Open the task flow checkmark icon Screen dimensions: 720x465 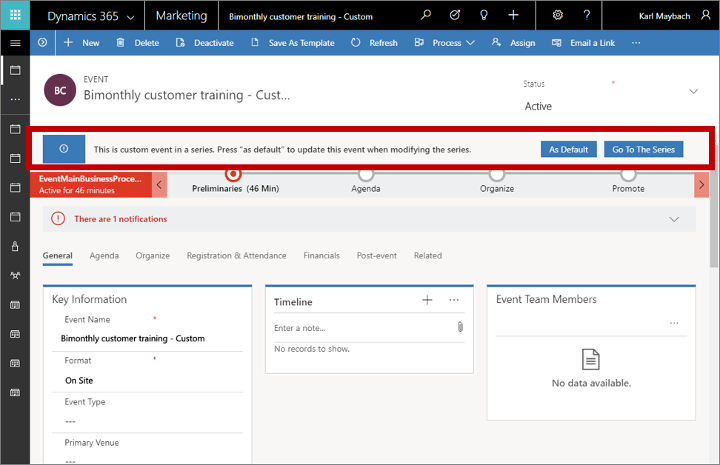pos(455,15)
